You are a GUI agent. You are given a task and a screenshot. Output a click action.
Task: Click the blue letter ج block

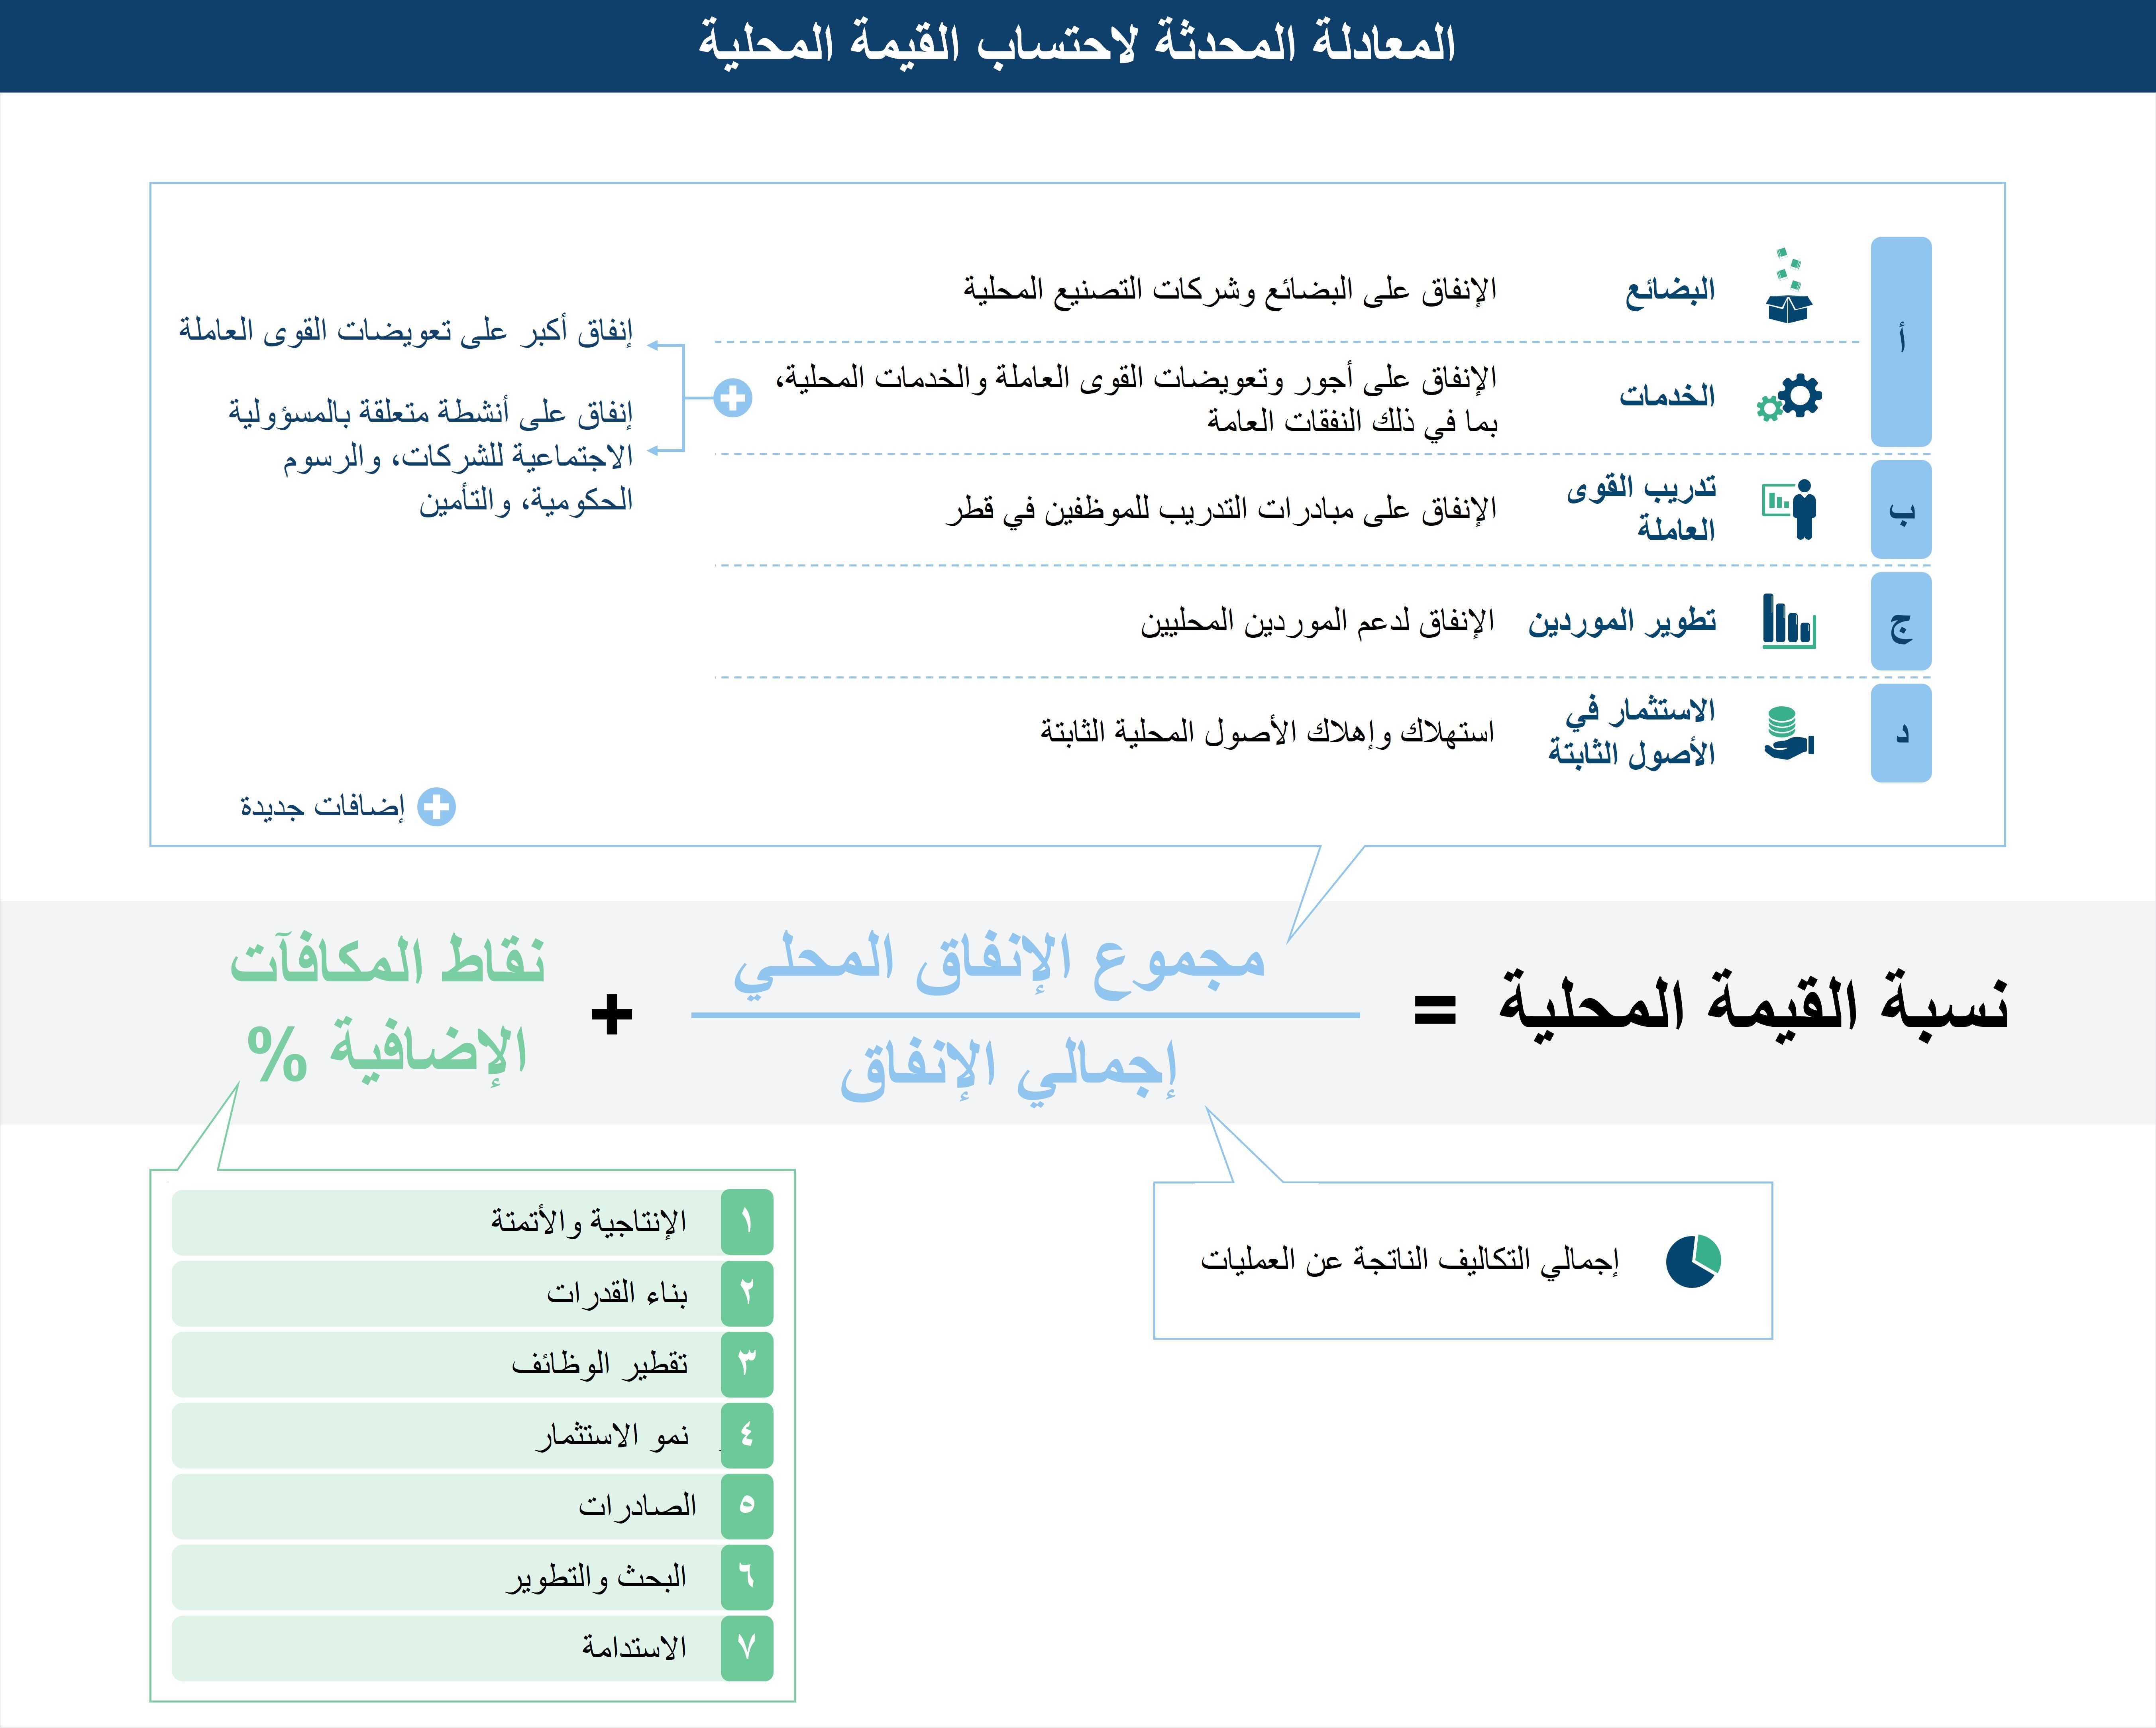(x=1901, y=622)
